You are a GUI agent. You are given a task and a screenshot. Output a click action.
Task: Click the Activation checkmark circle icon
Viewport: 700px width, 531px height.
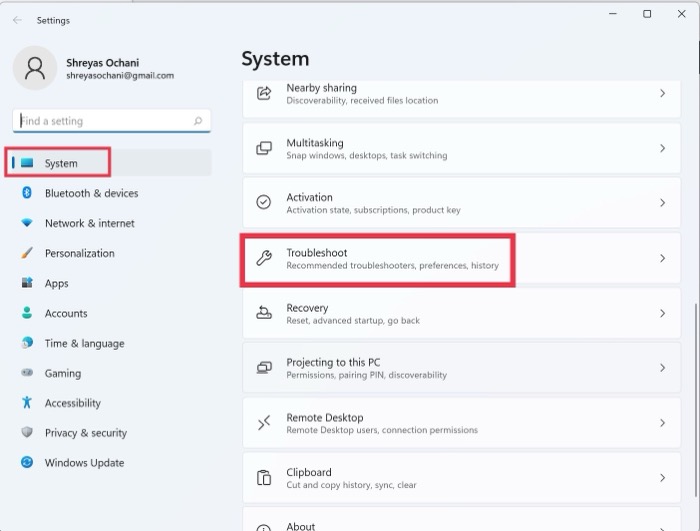click(x=263, y=202)
